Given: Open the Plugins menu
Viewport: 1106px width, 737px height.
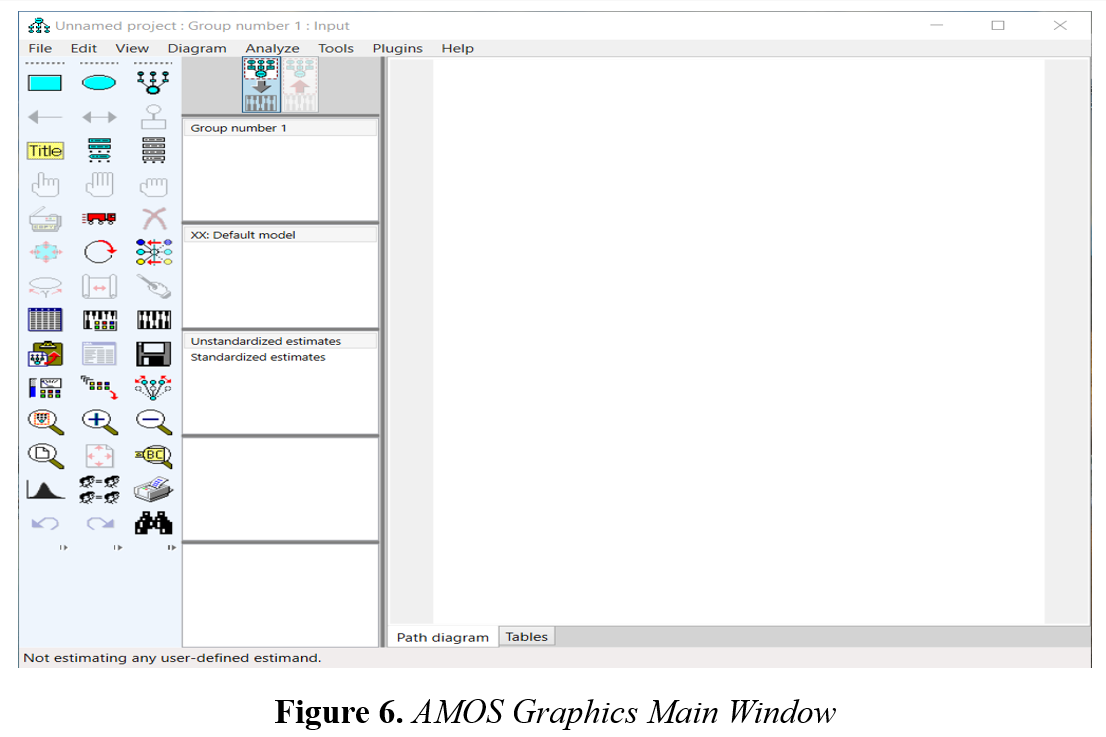Looking at the screenshot, I should 397,48.
